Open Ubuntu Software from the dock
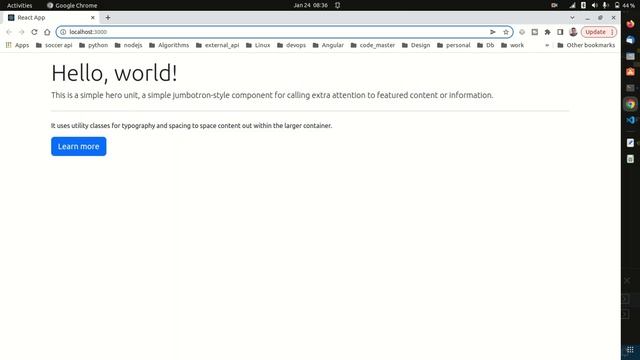 pos(630,72)
